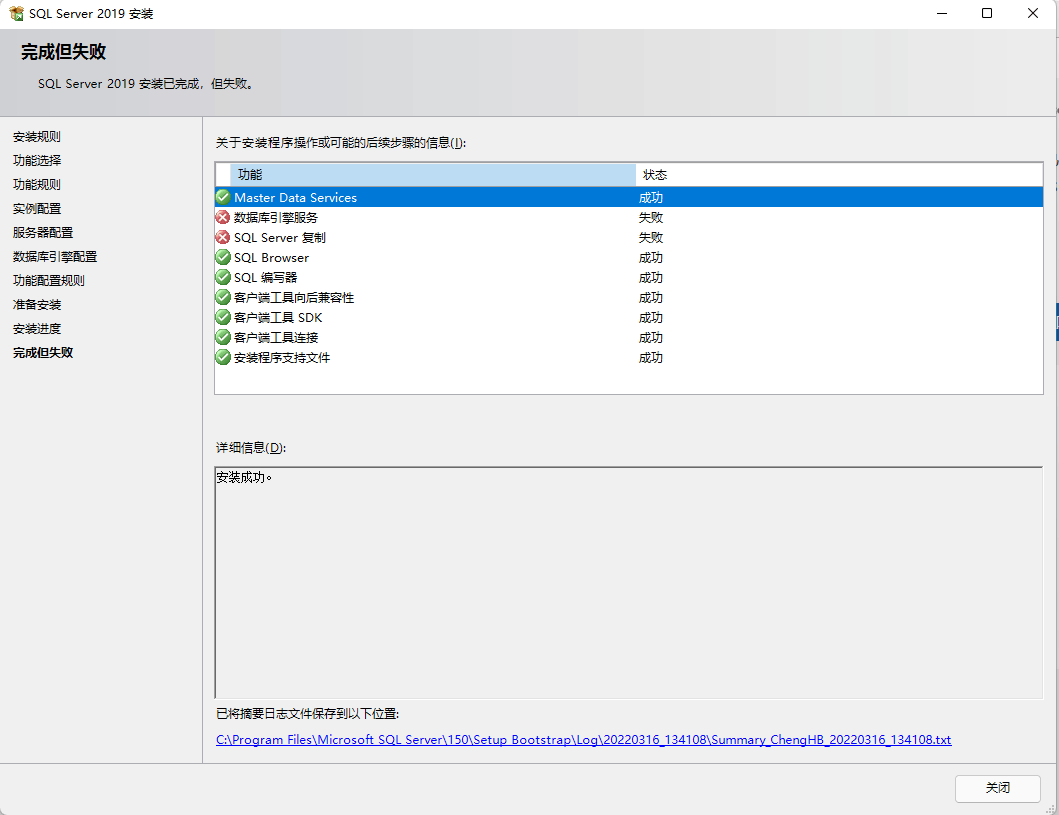Click the 成功 status of SQL Browser
Image resolution: width=1059 pixels, height=815 pixels.
point(651,257)
